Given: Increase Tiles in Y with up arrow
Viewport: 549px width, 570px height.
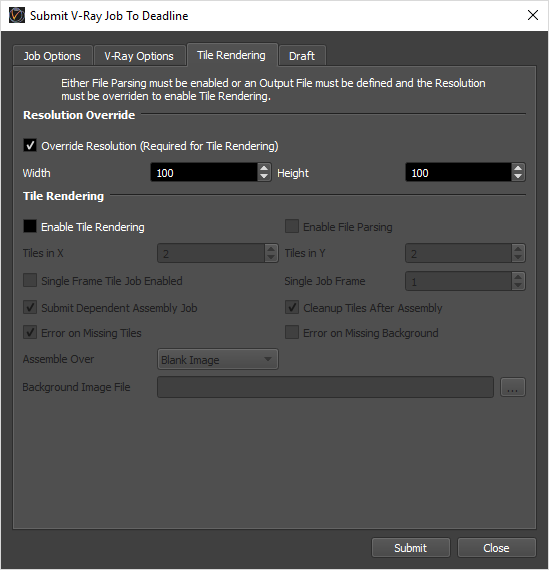Looking at the screenshot, I should (518, 249).
